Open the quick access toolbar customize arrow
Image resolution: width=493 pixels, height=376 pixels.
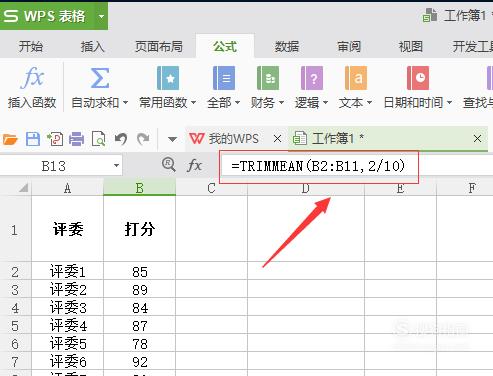172,139
